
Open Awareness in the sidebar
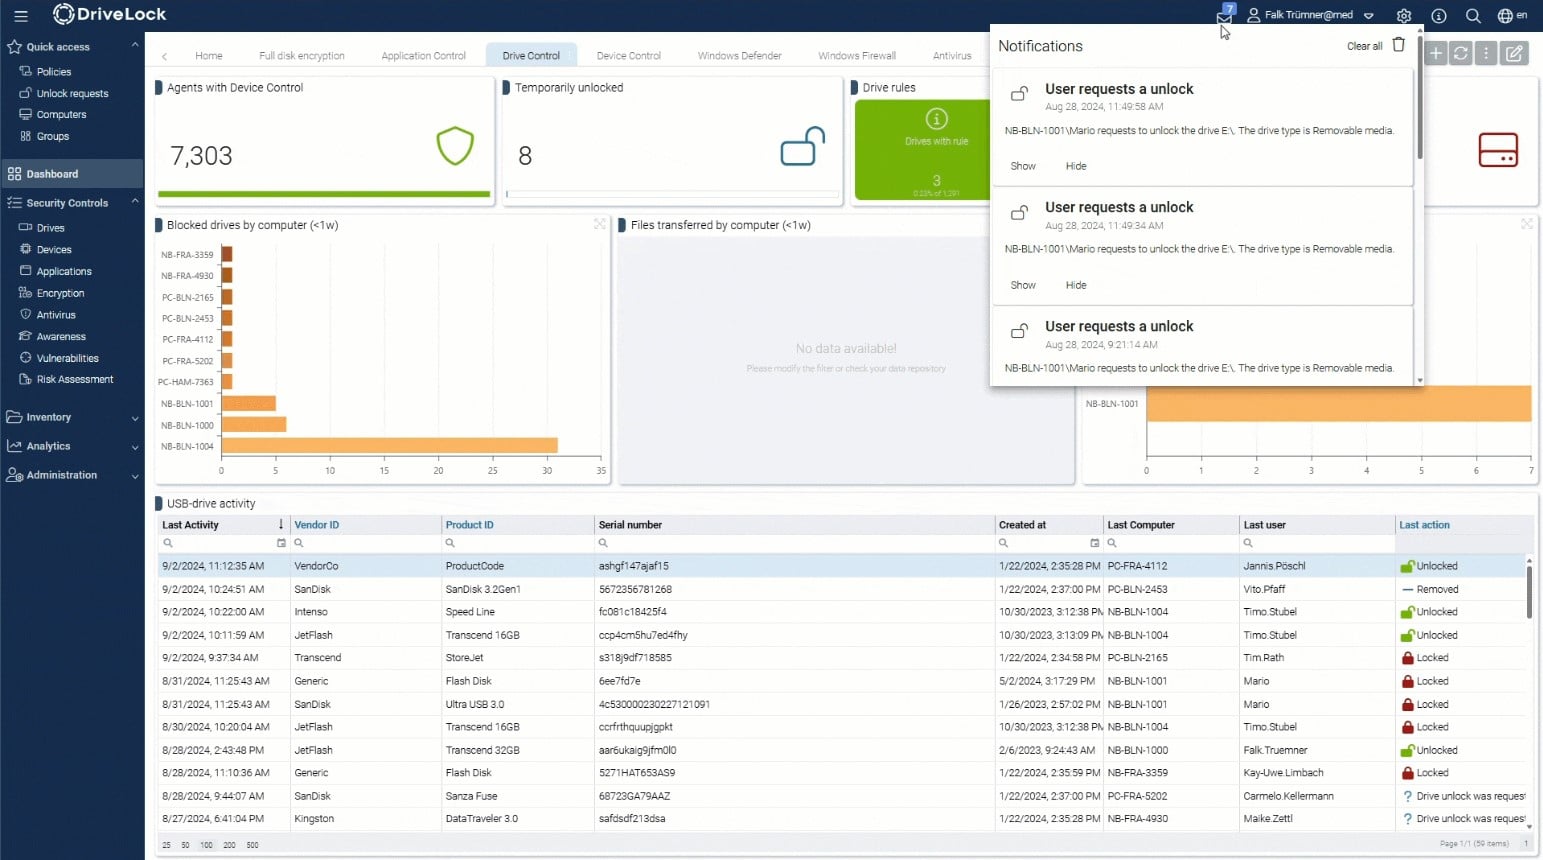pos(61,337)
